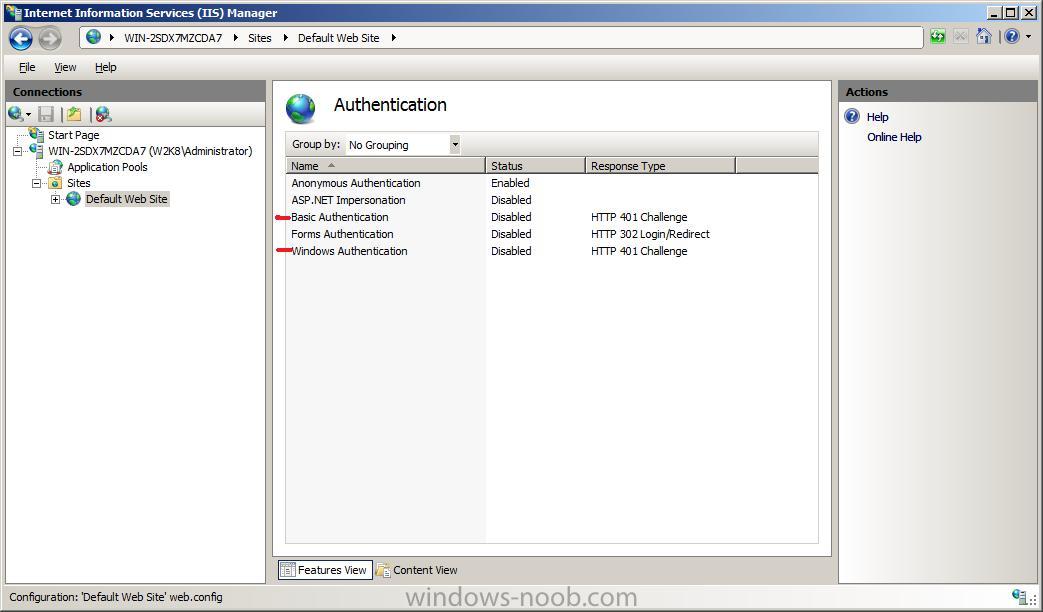Screen dimensions: 1043x612
Task: Click the address bar field
Action: [x=502, y=38]
